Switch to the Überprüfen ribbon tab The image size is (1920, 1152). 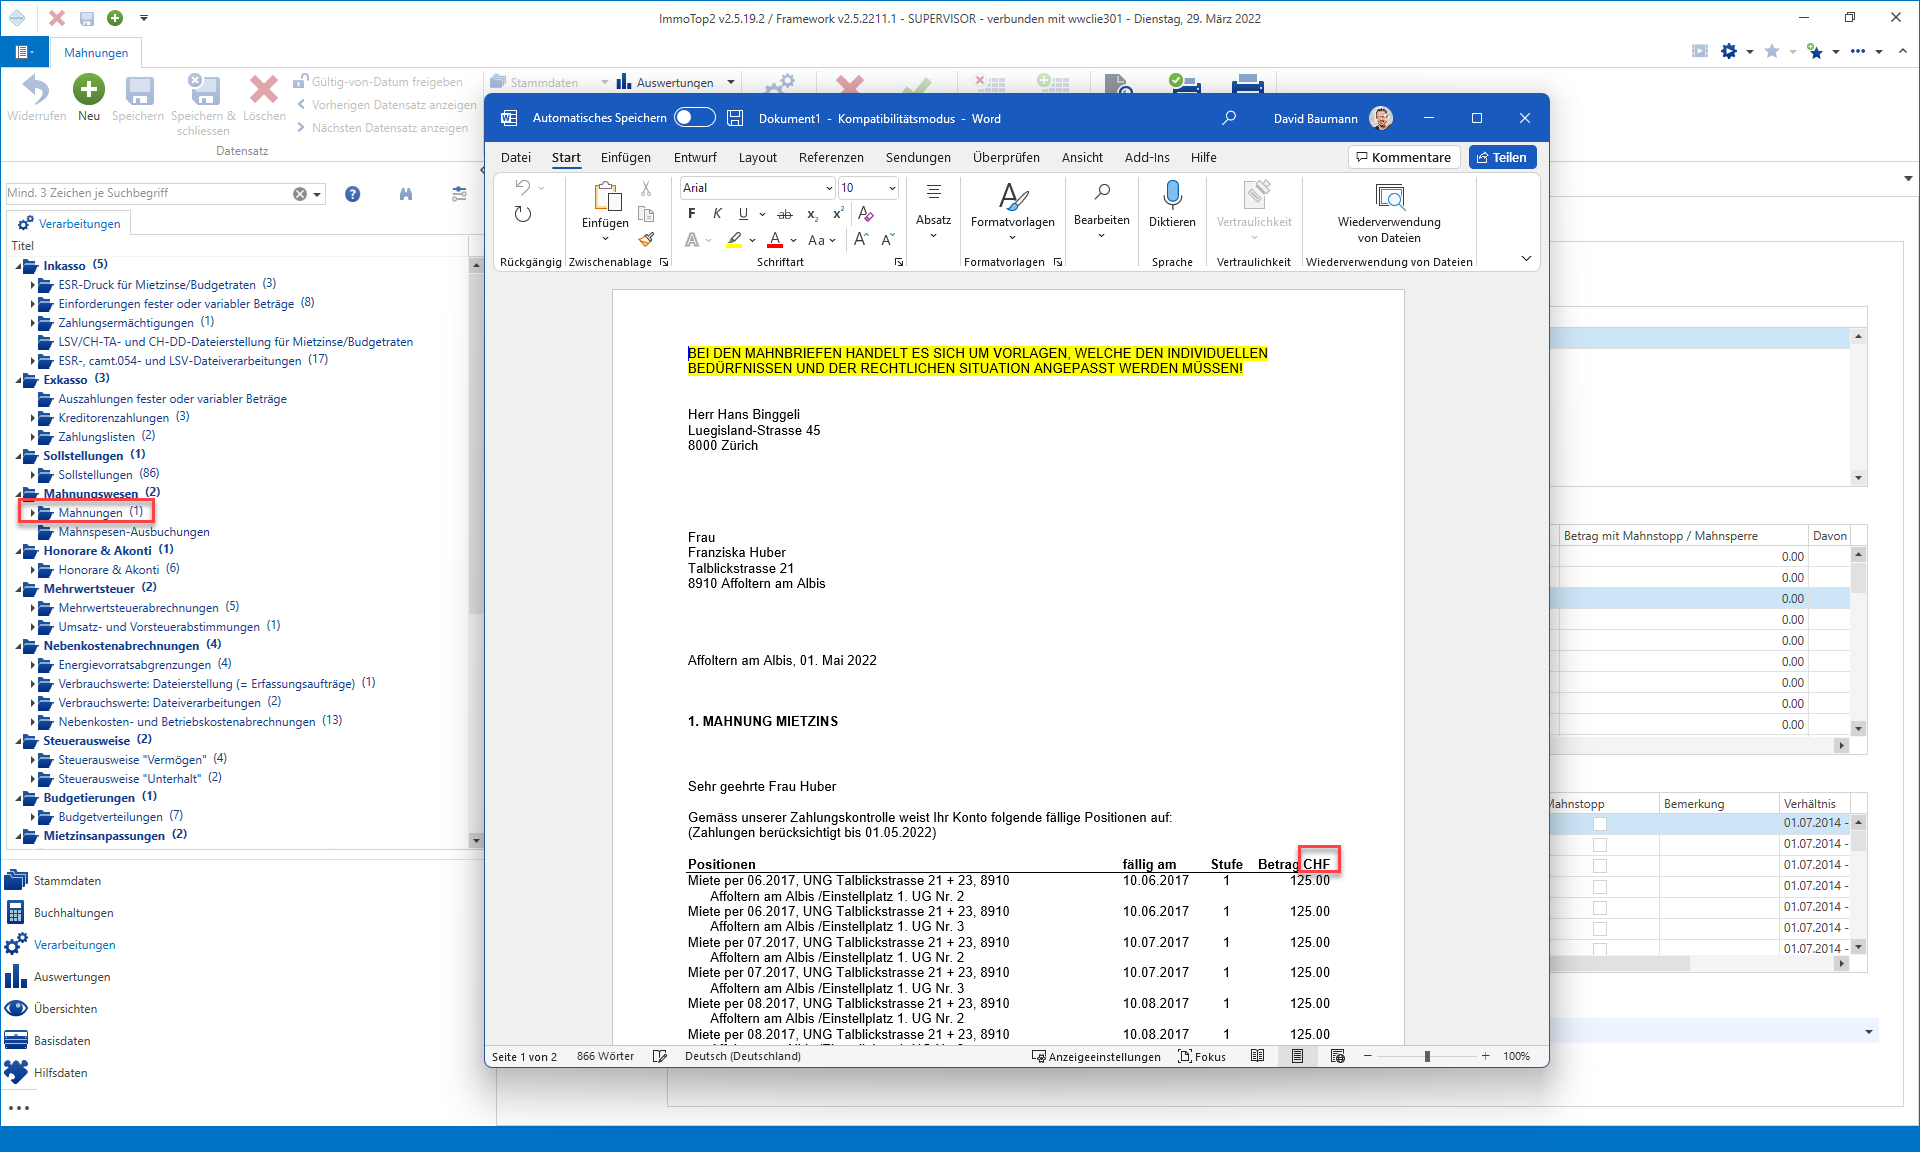coord(1006,157)
